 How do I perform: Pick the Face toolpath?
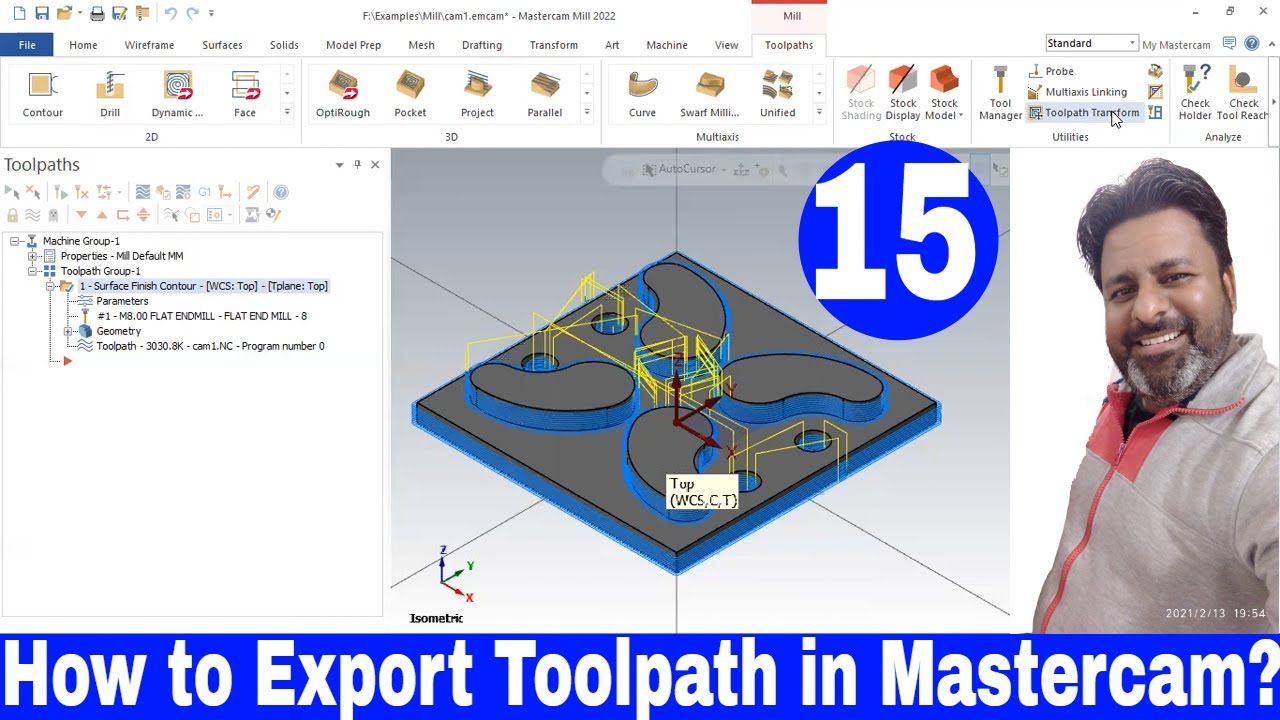(245, 95)
